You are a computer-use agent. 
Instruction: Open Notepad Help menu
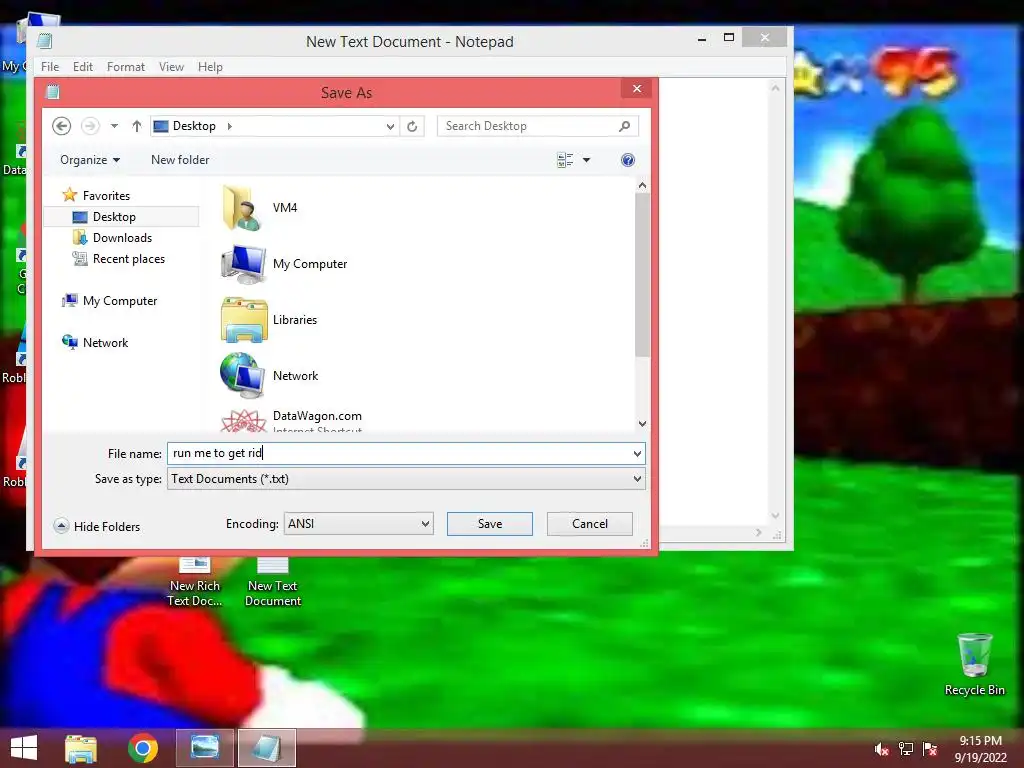210,67
